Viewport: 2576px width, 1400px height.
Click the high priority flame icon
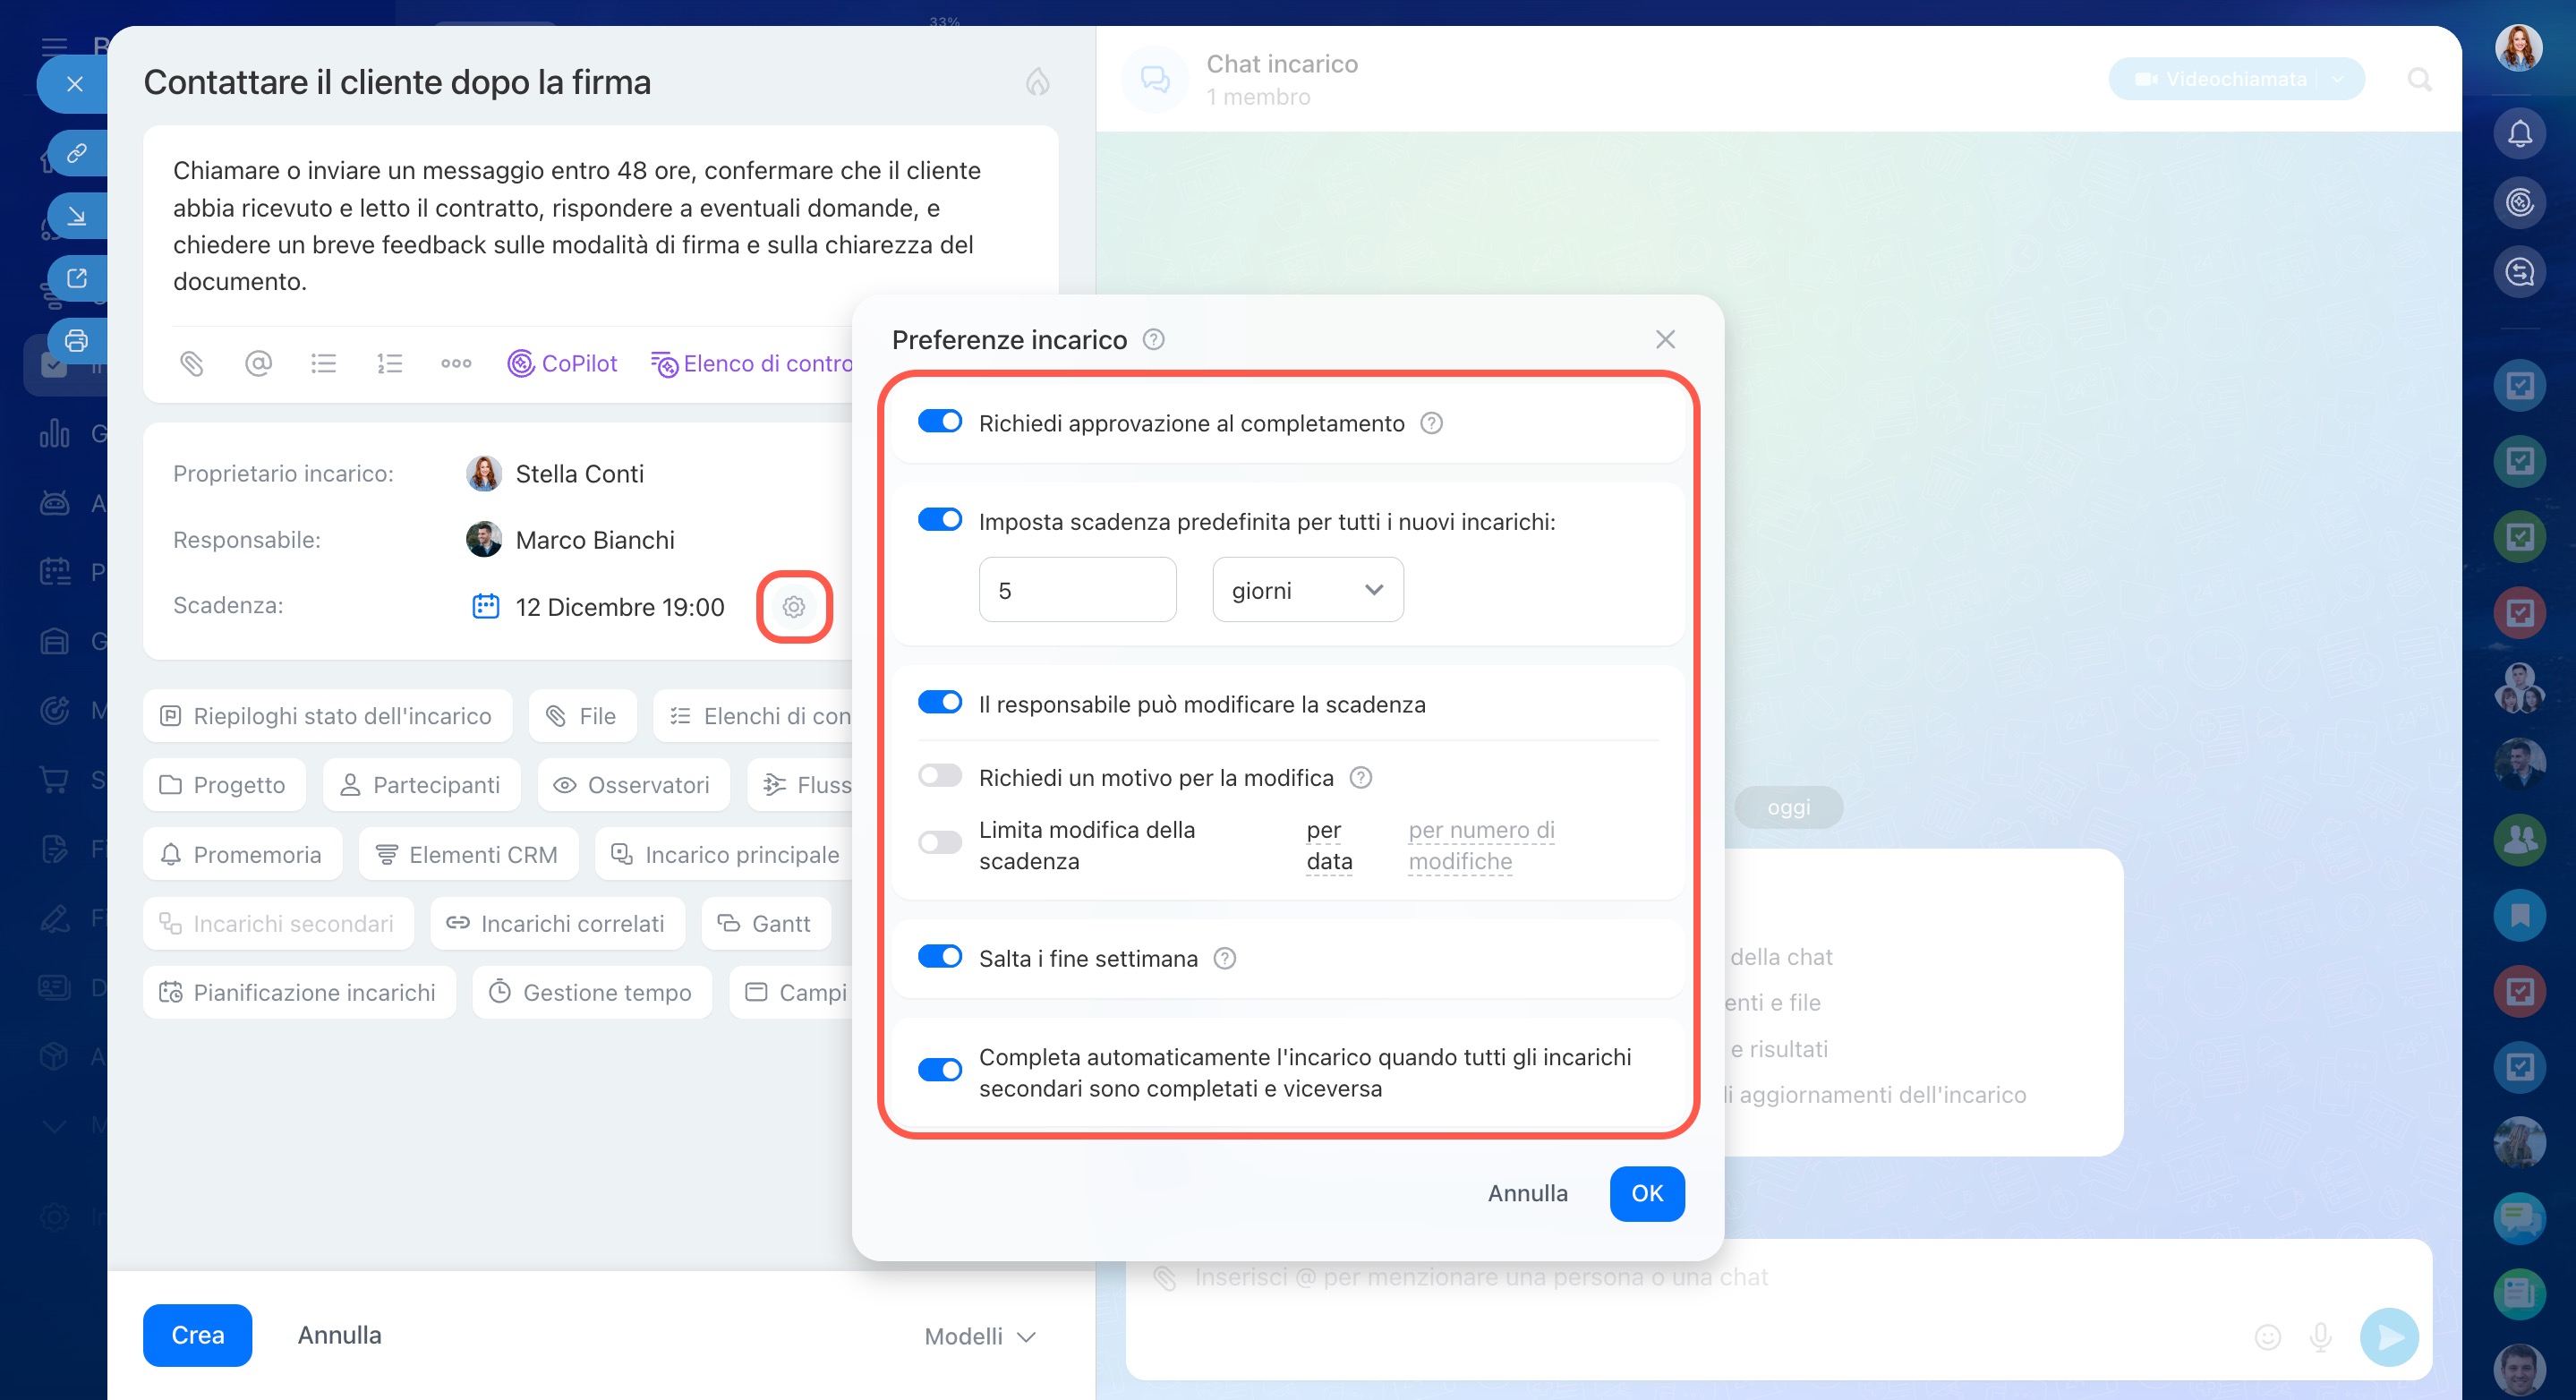click(1037, 82)
